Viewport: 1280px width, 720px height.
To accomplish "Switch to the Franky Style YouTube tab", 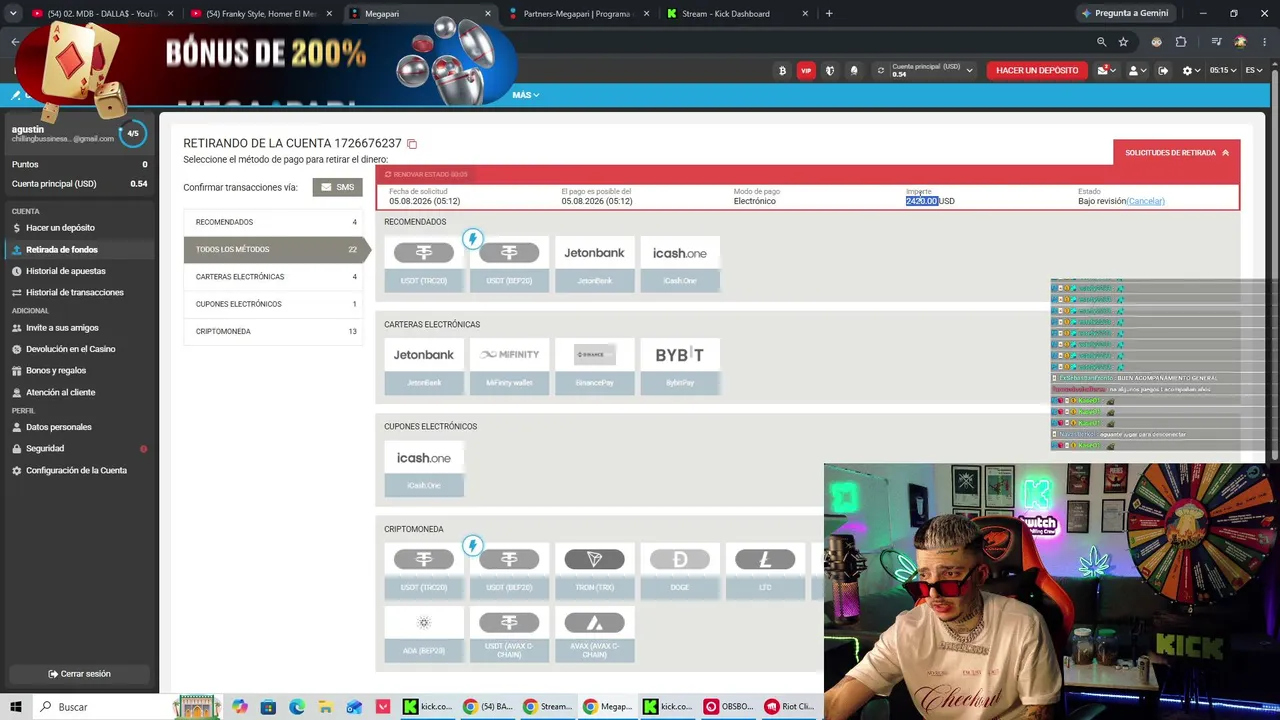I will [260, 14].
